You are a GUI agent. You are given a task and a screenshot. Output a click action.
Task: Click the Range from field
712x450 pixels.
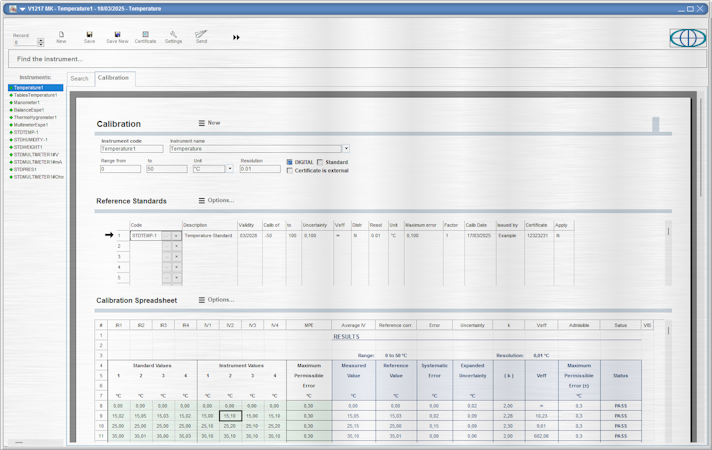click(120, 169)
